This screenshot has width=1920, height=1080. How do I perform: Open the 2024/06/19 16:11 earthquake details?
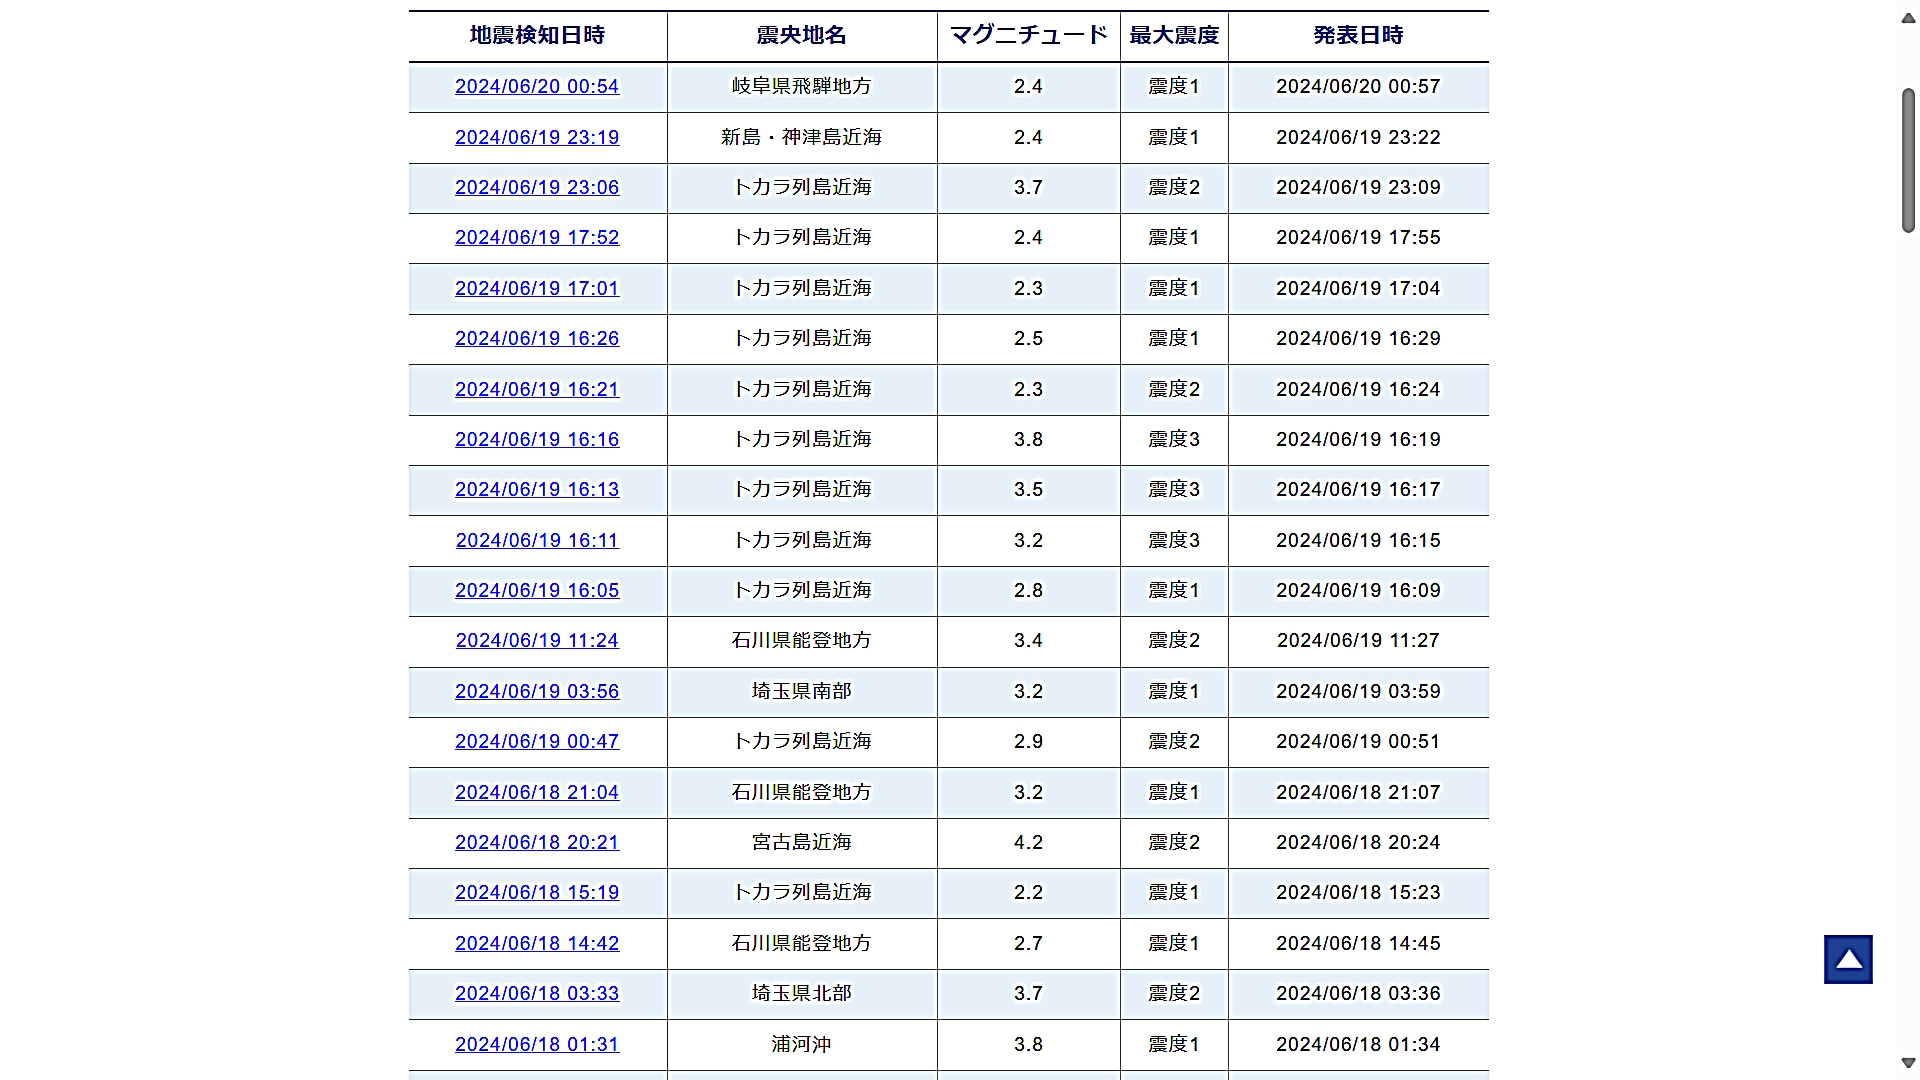537,541
